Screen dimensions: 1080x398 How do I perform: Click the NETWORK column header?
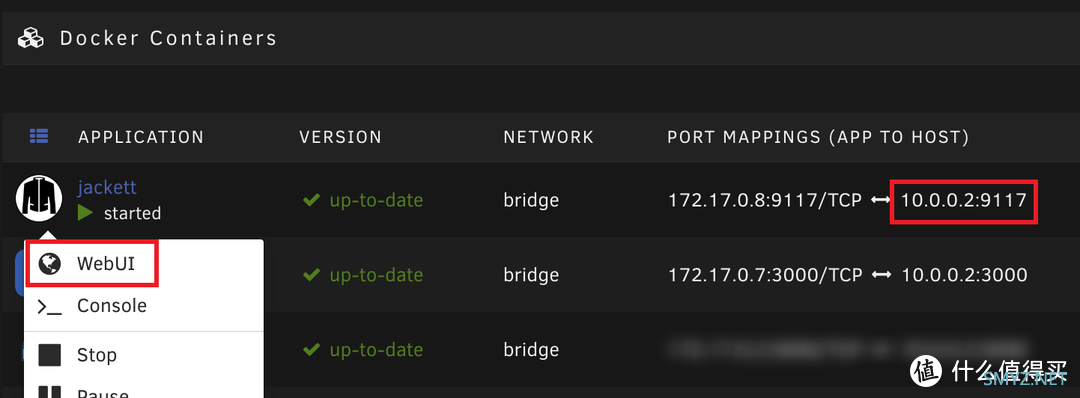pos(548,137)
